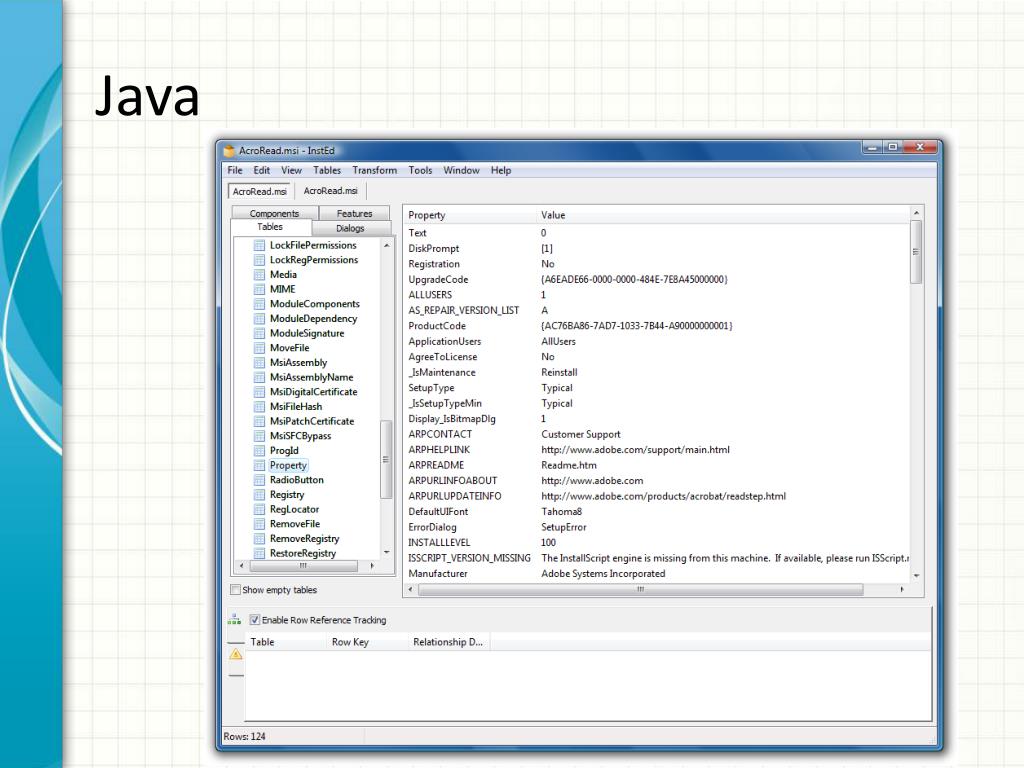
Task: Sort by the Value column header
Action: (722, 215)
